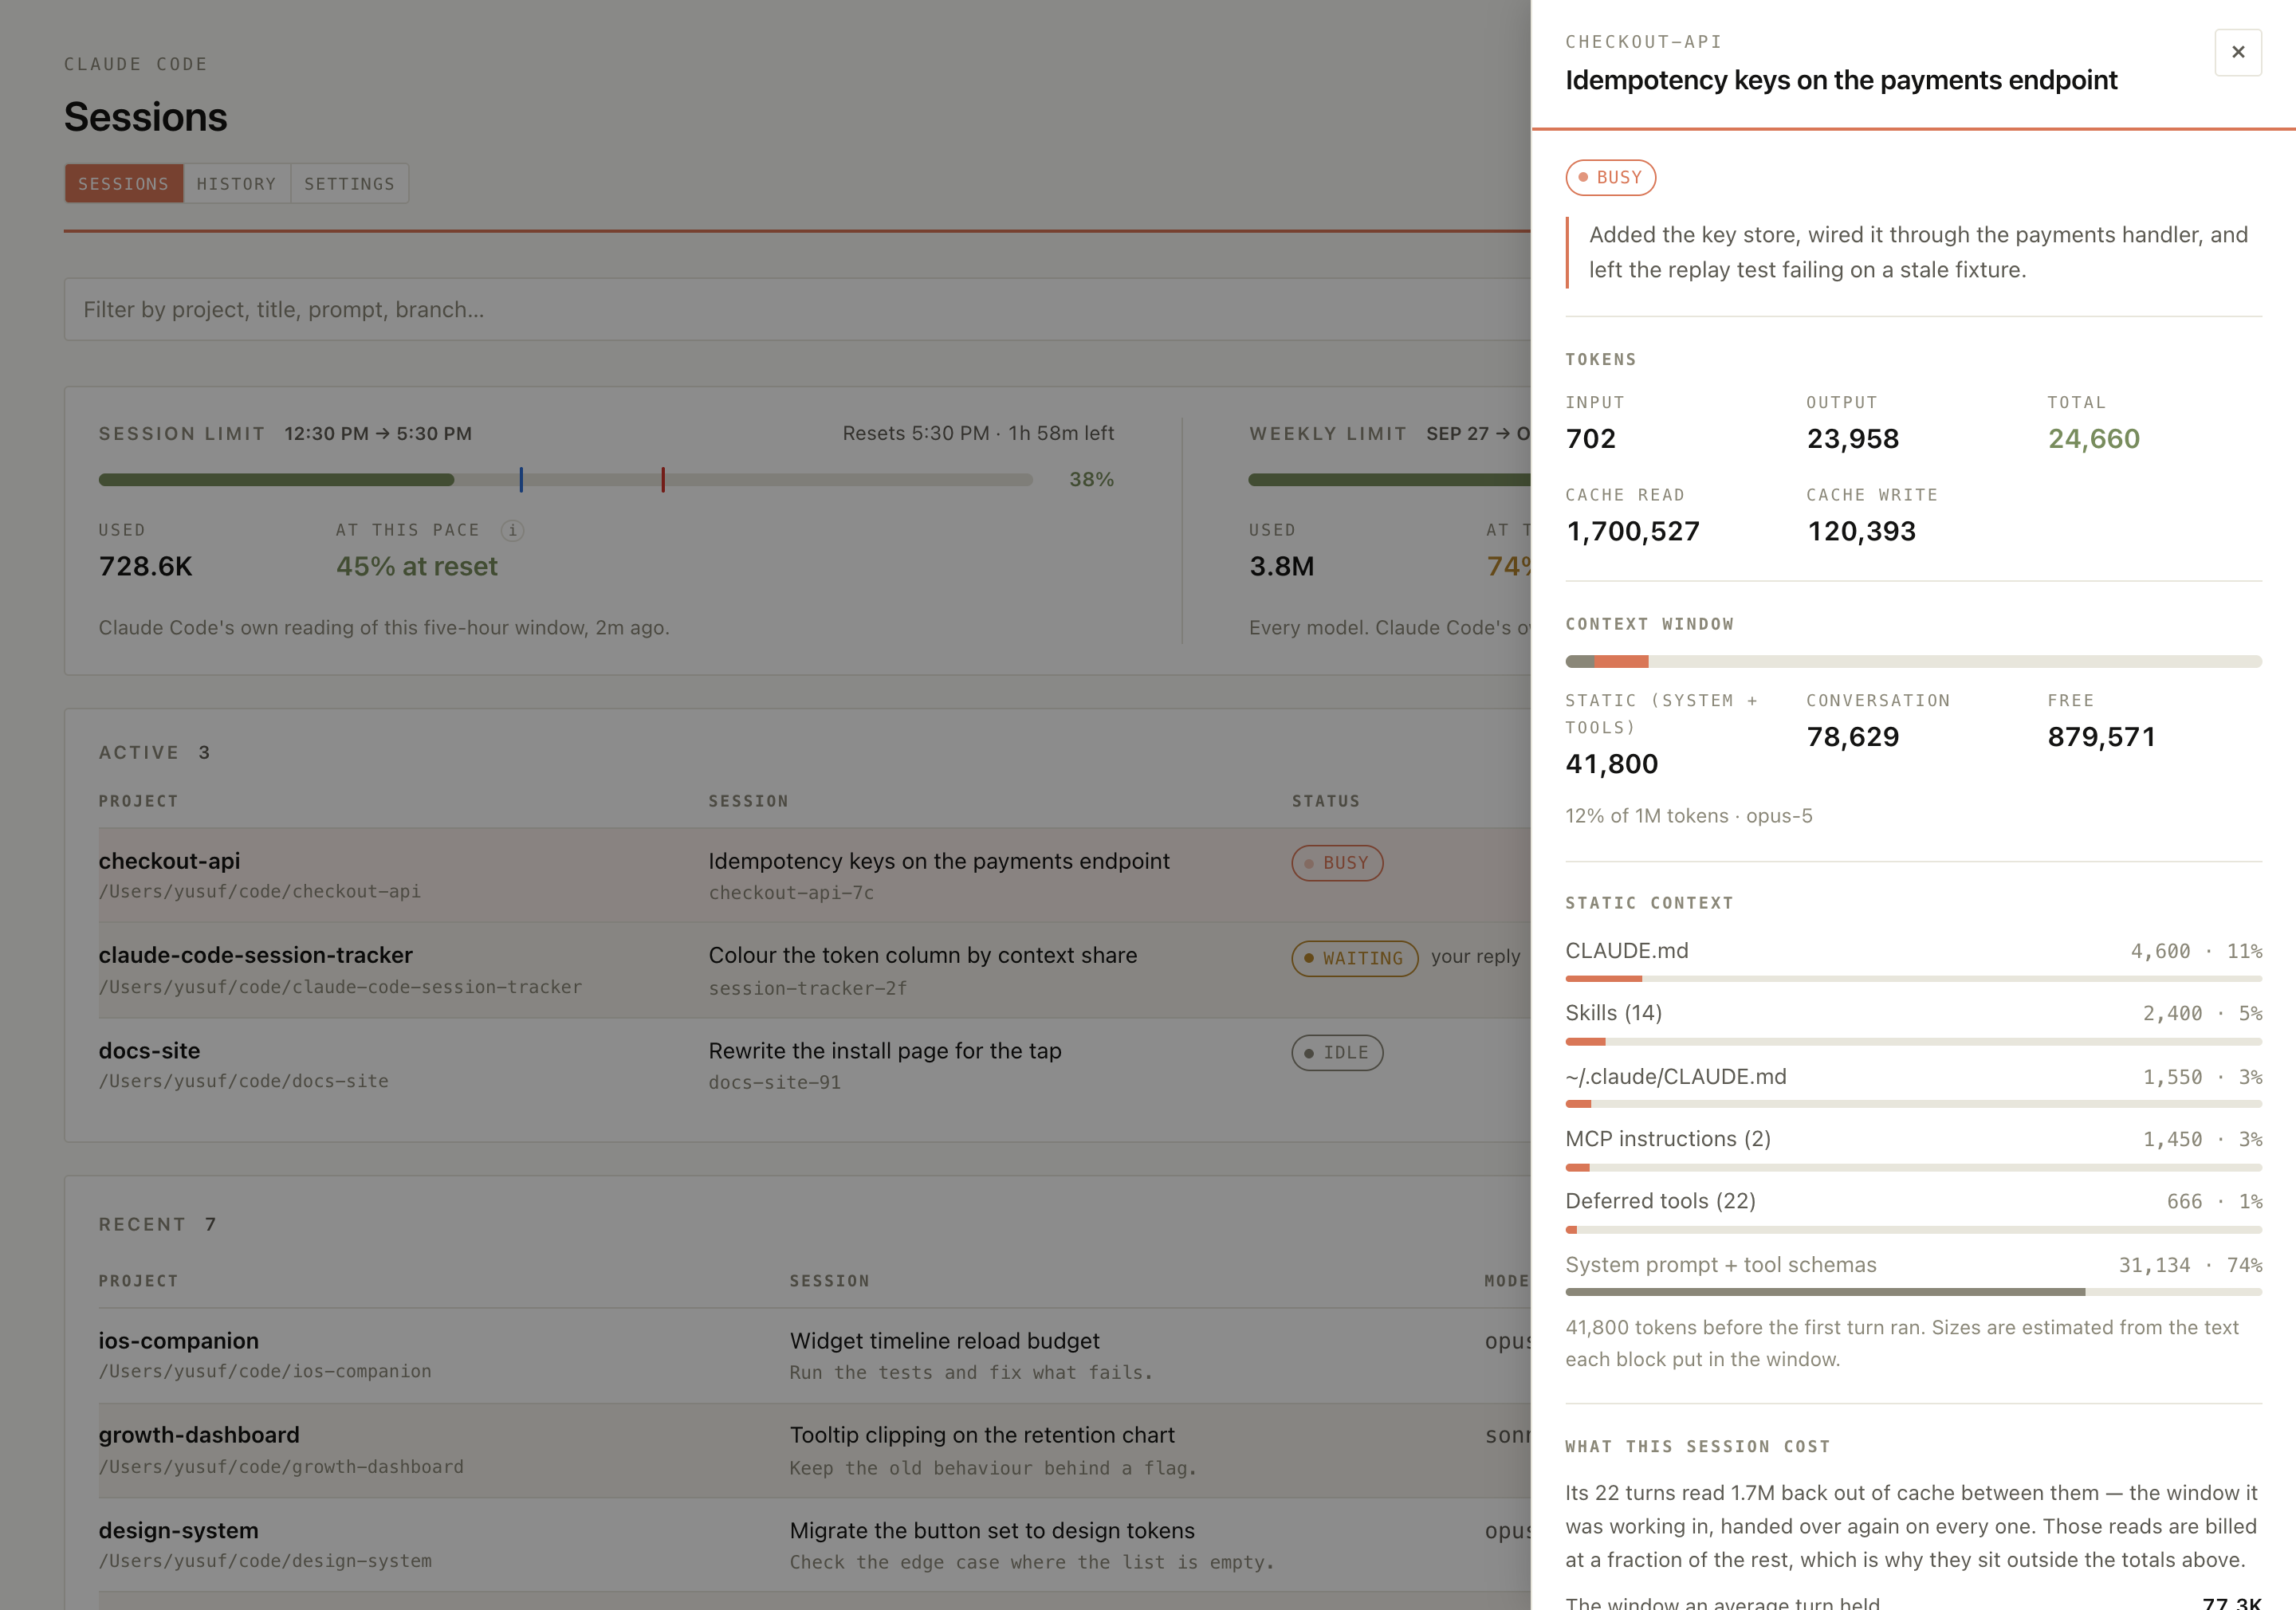Click the cache read value 1,700,527
Viewport: 2296px width, 1610px height.
pos(1633,532)
